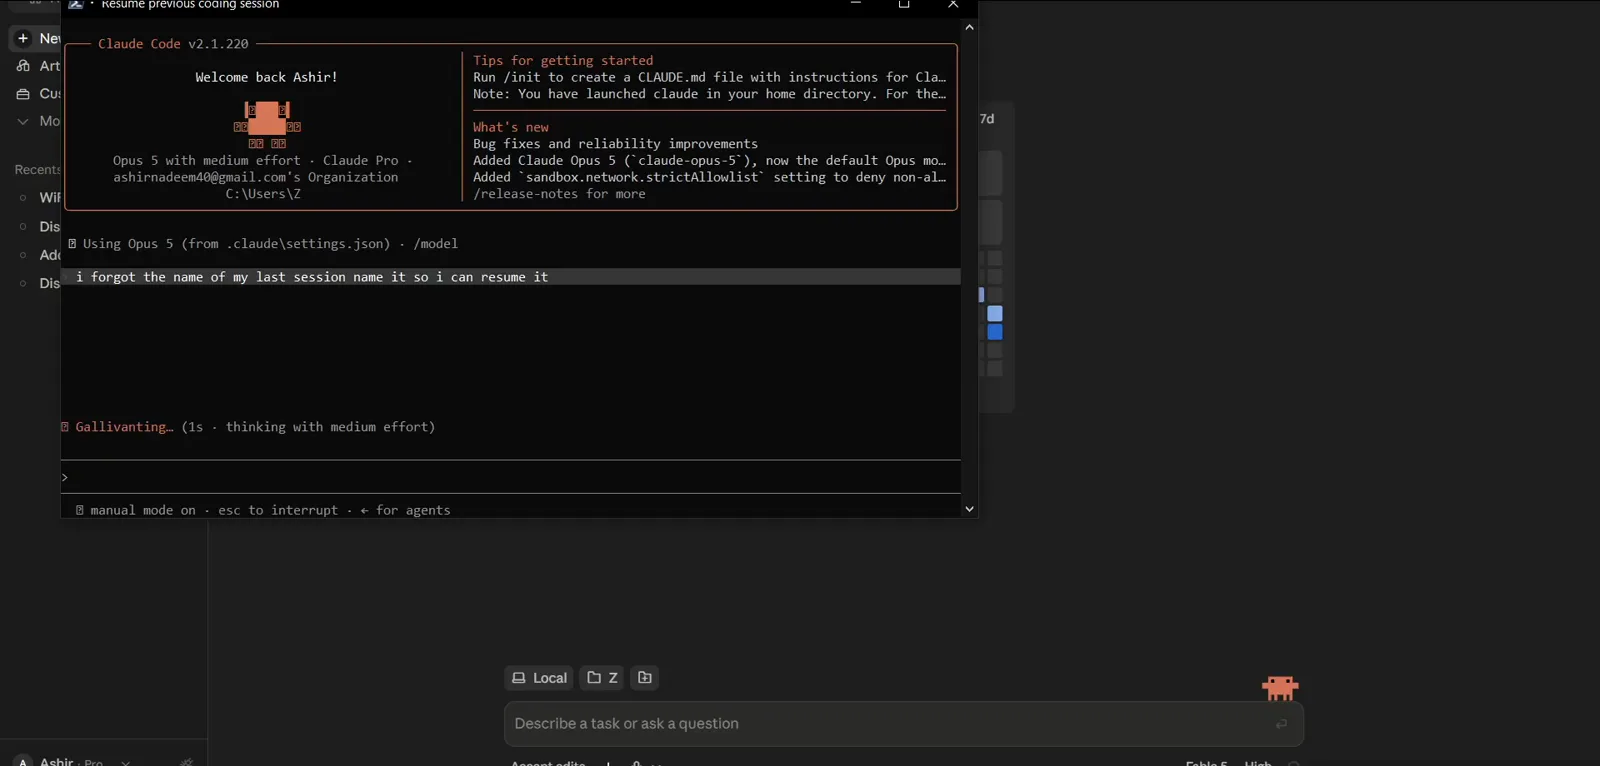Click the terminal scrollbar up arrow
This screenshot has width=1600, height=766.
[x=969, y=27]
